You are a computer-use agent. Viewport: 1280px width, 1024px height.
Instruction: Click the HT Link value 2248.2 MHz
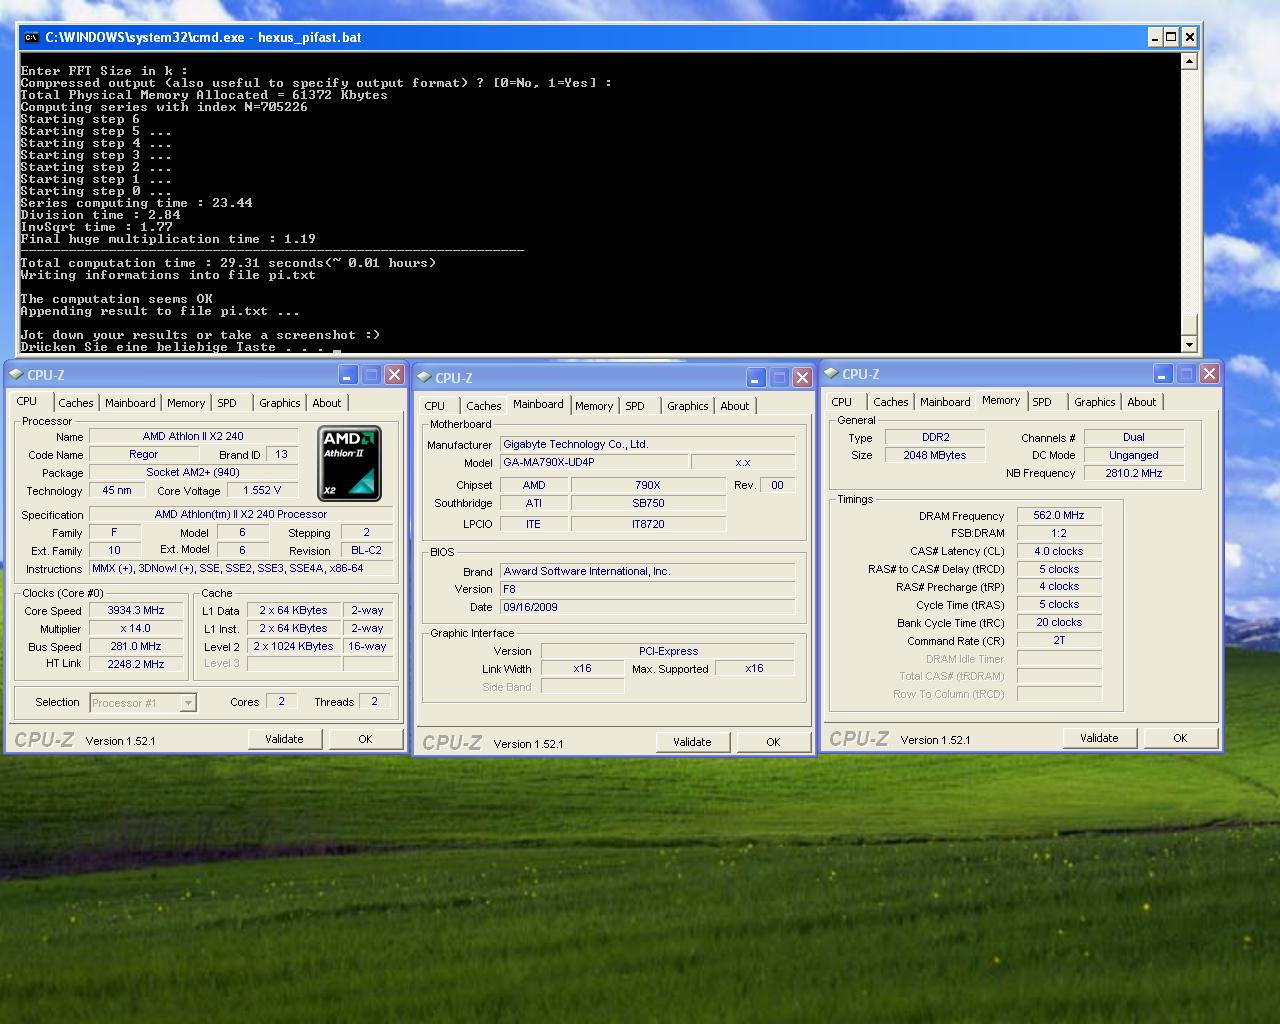tap(136, 664)
